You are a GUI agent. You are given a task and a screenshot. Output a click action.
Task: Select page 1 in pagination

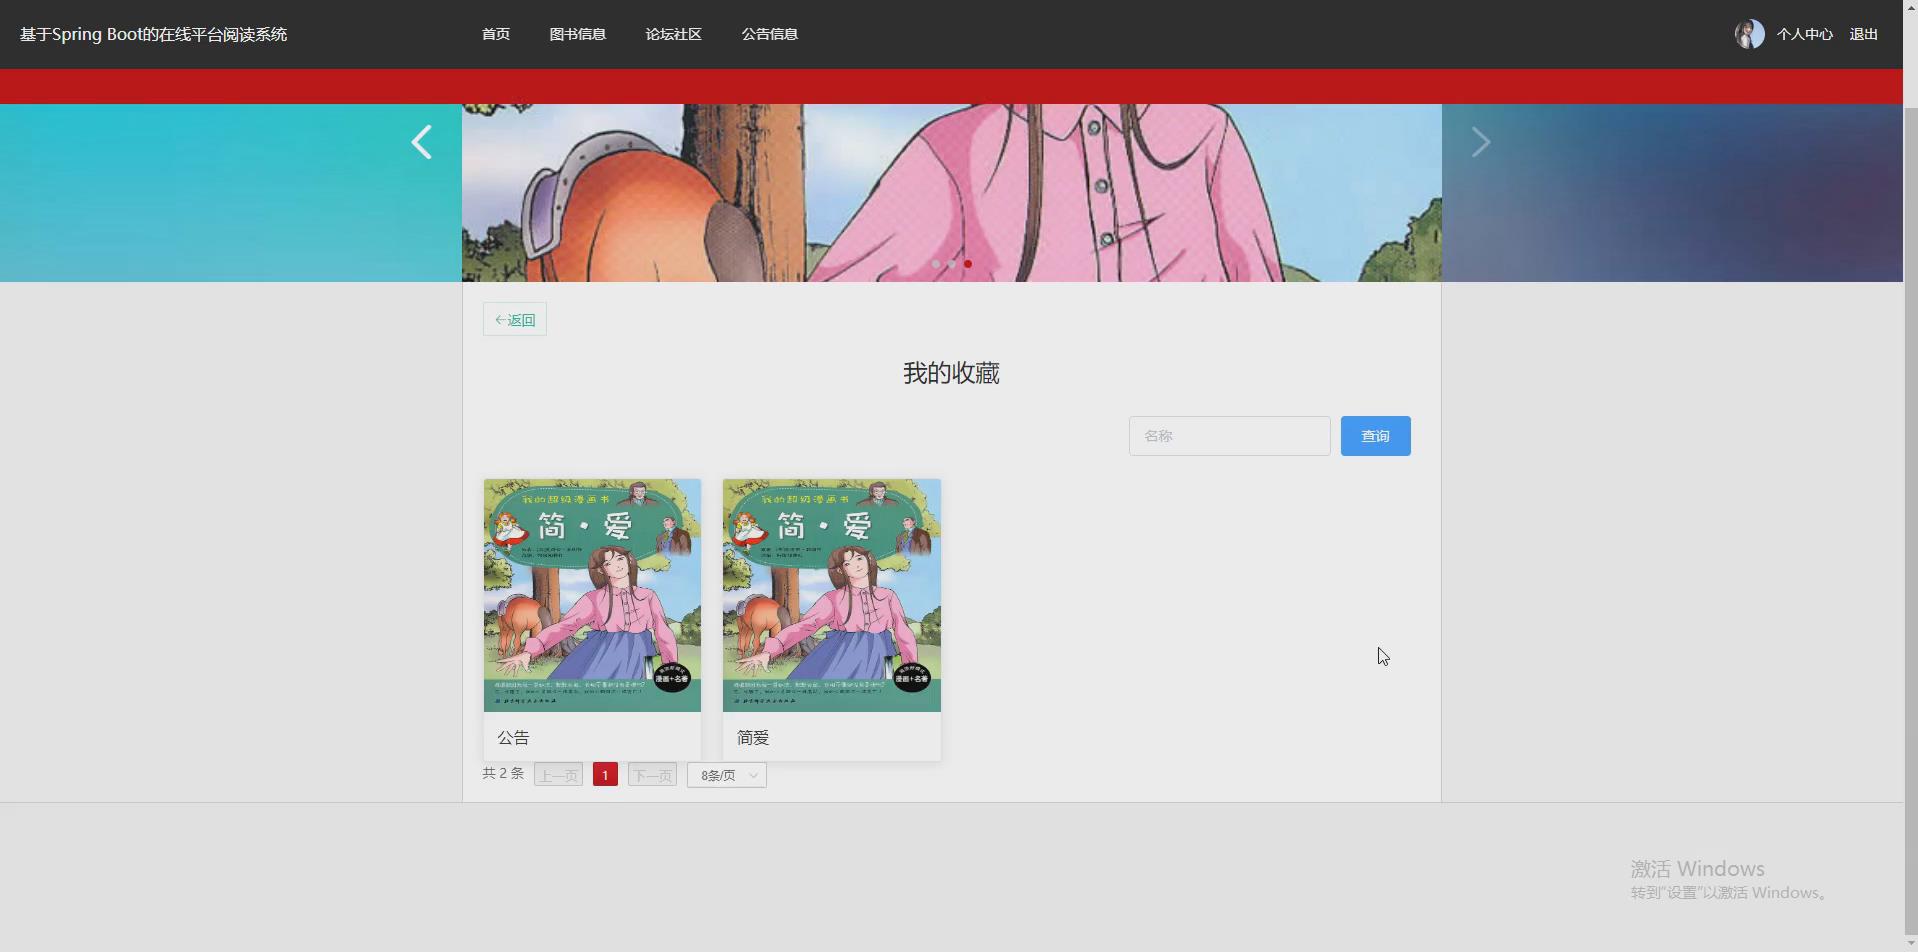coord(605,775)
